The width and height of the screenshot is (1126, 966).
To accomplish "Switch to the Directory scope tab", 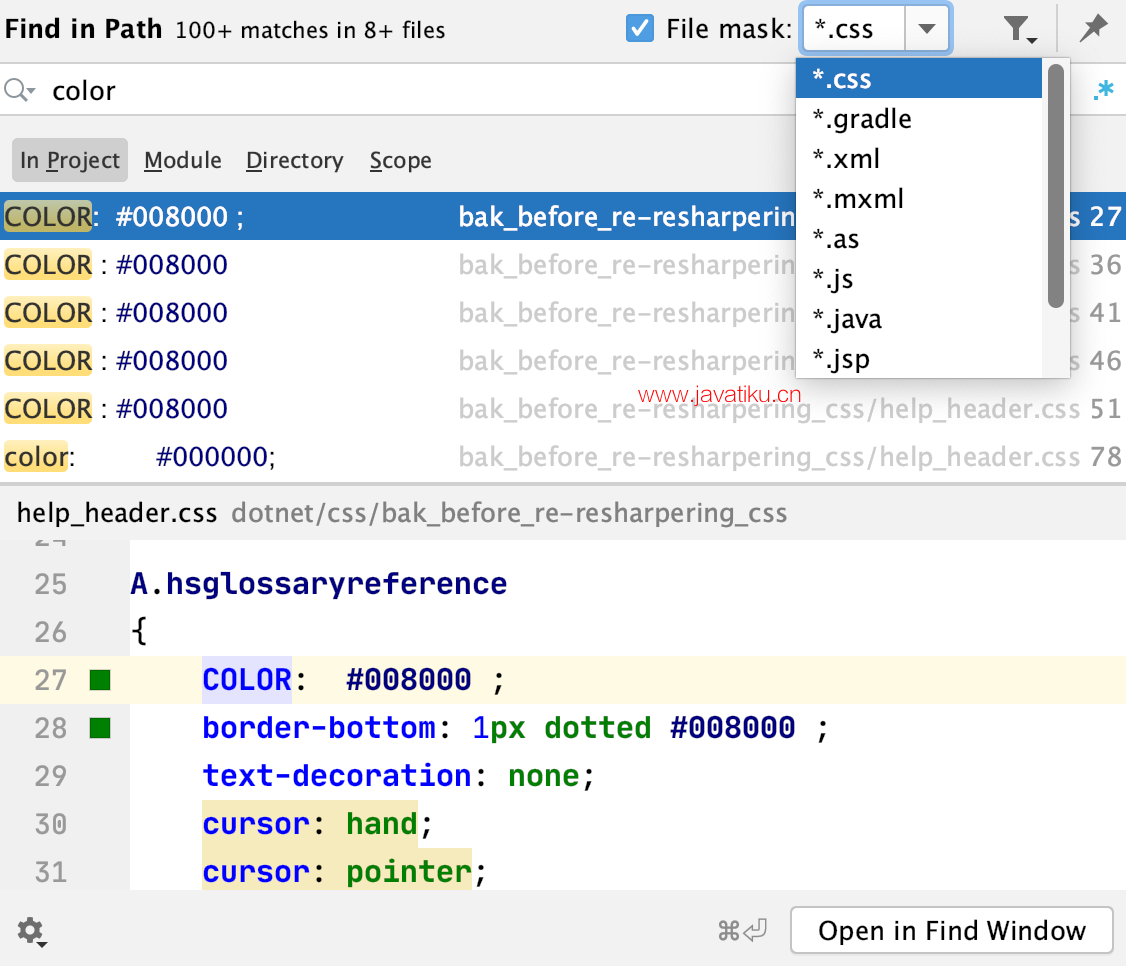I will pos(294,161).
